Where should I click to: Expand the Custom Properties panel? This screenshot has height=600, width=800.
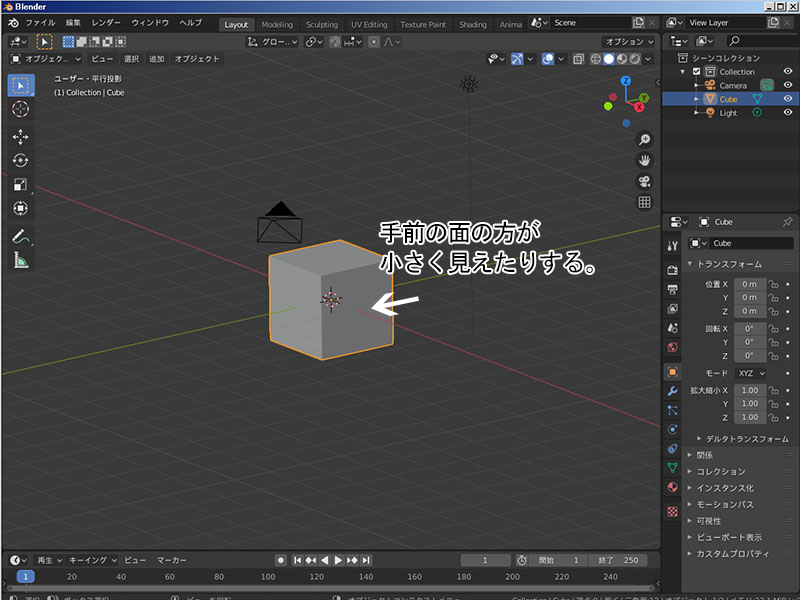pos(690,553)
